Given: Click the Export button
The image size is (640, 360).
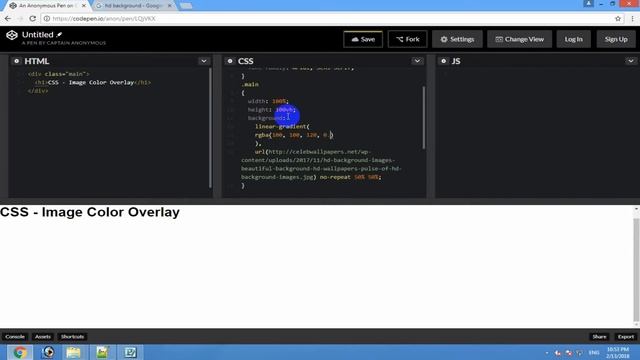Looking at the screenshot, I should coord(626,337).
